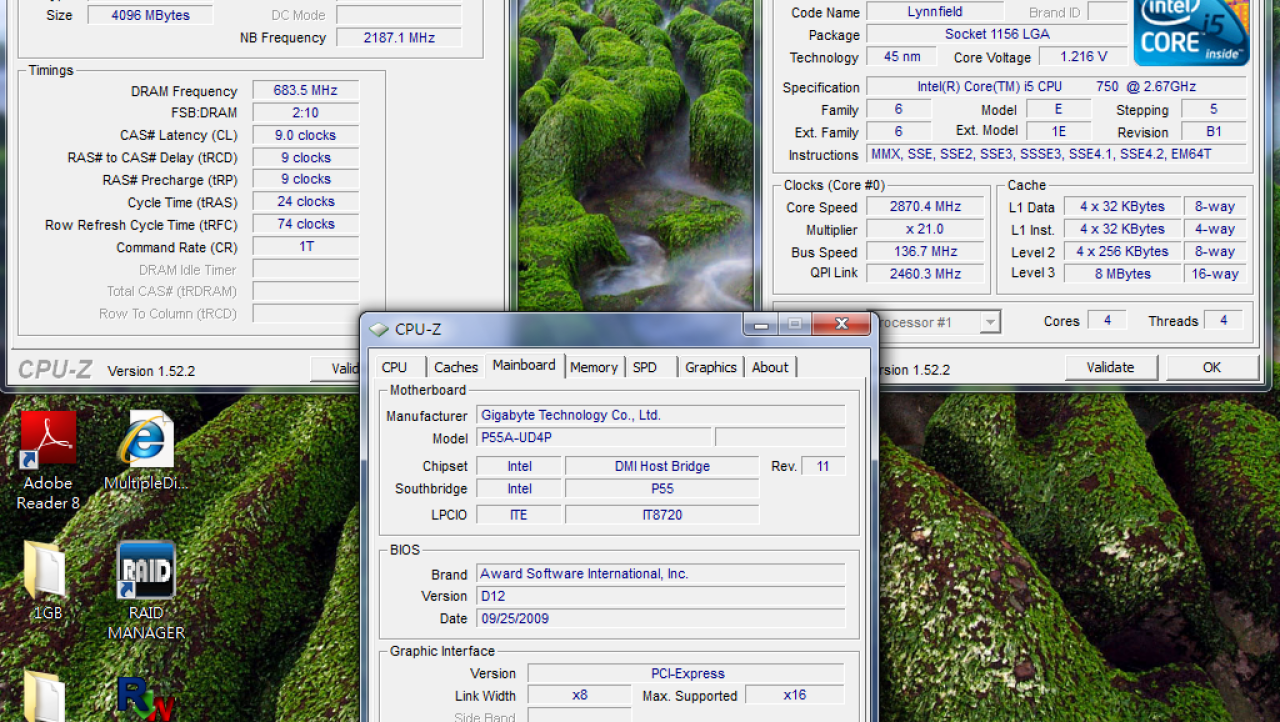Select the FSB:DRAM ratio '2:10'
Screen dimensions: 1280x722
(306, 113)
